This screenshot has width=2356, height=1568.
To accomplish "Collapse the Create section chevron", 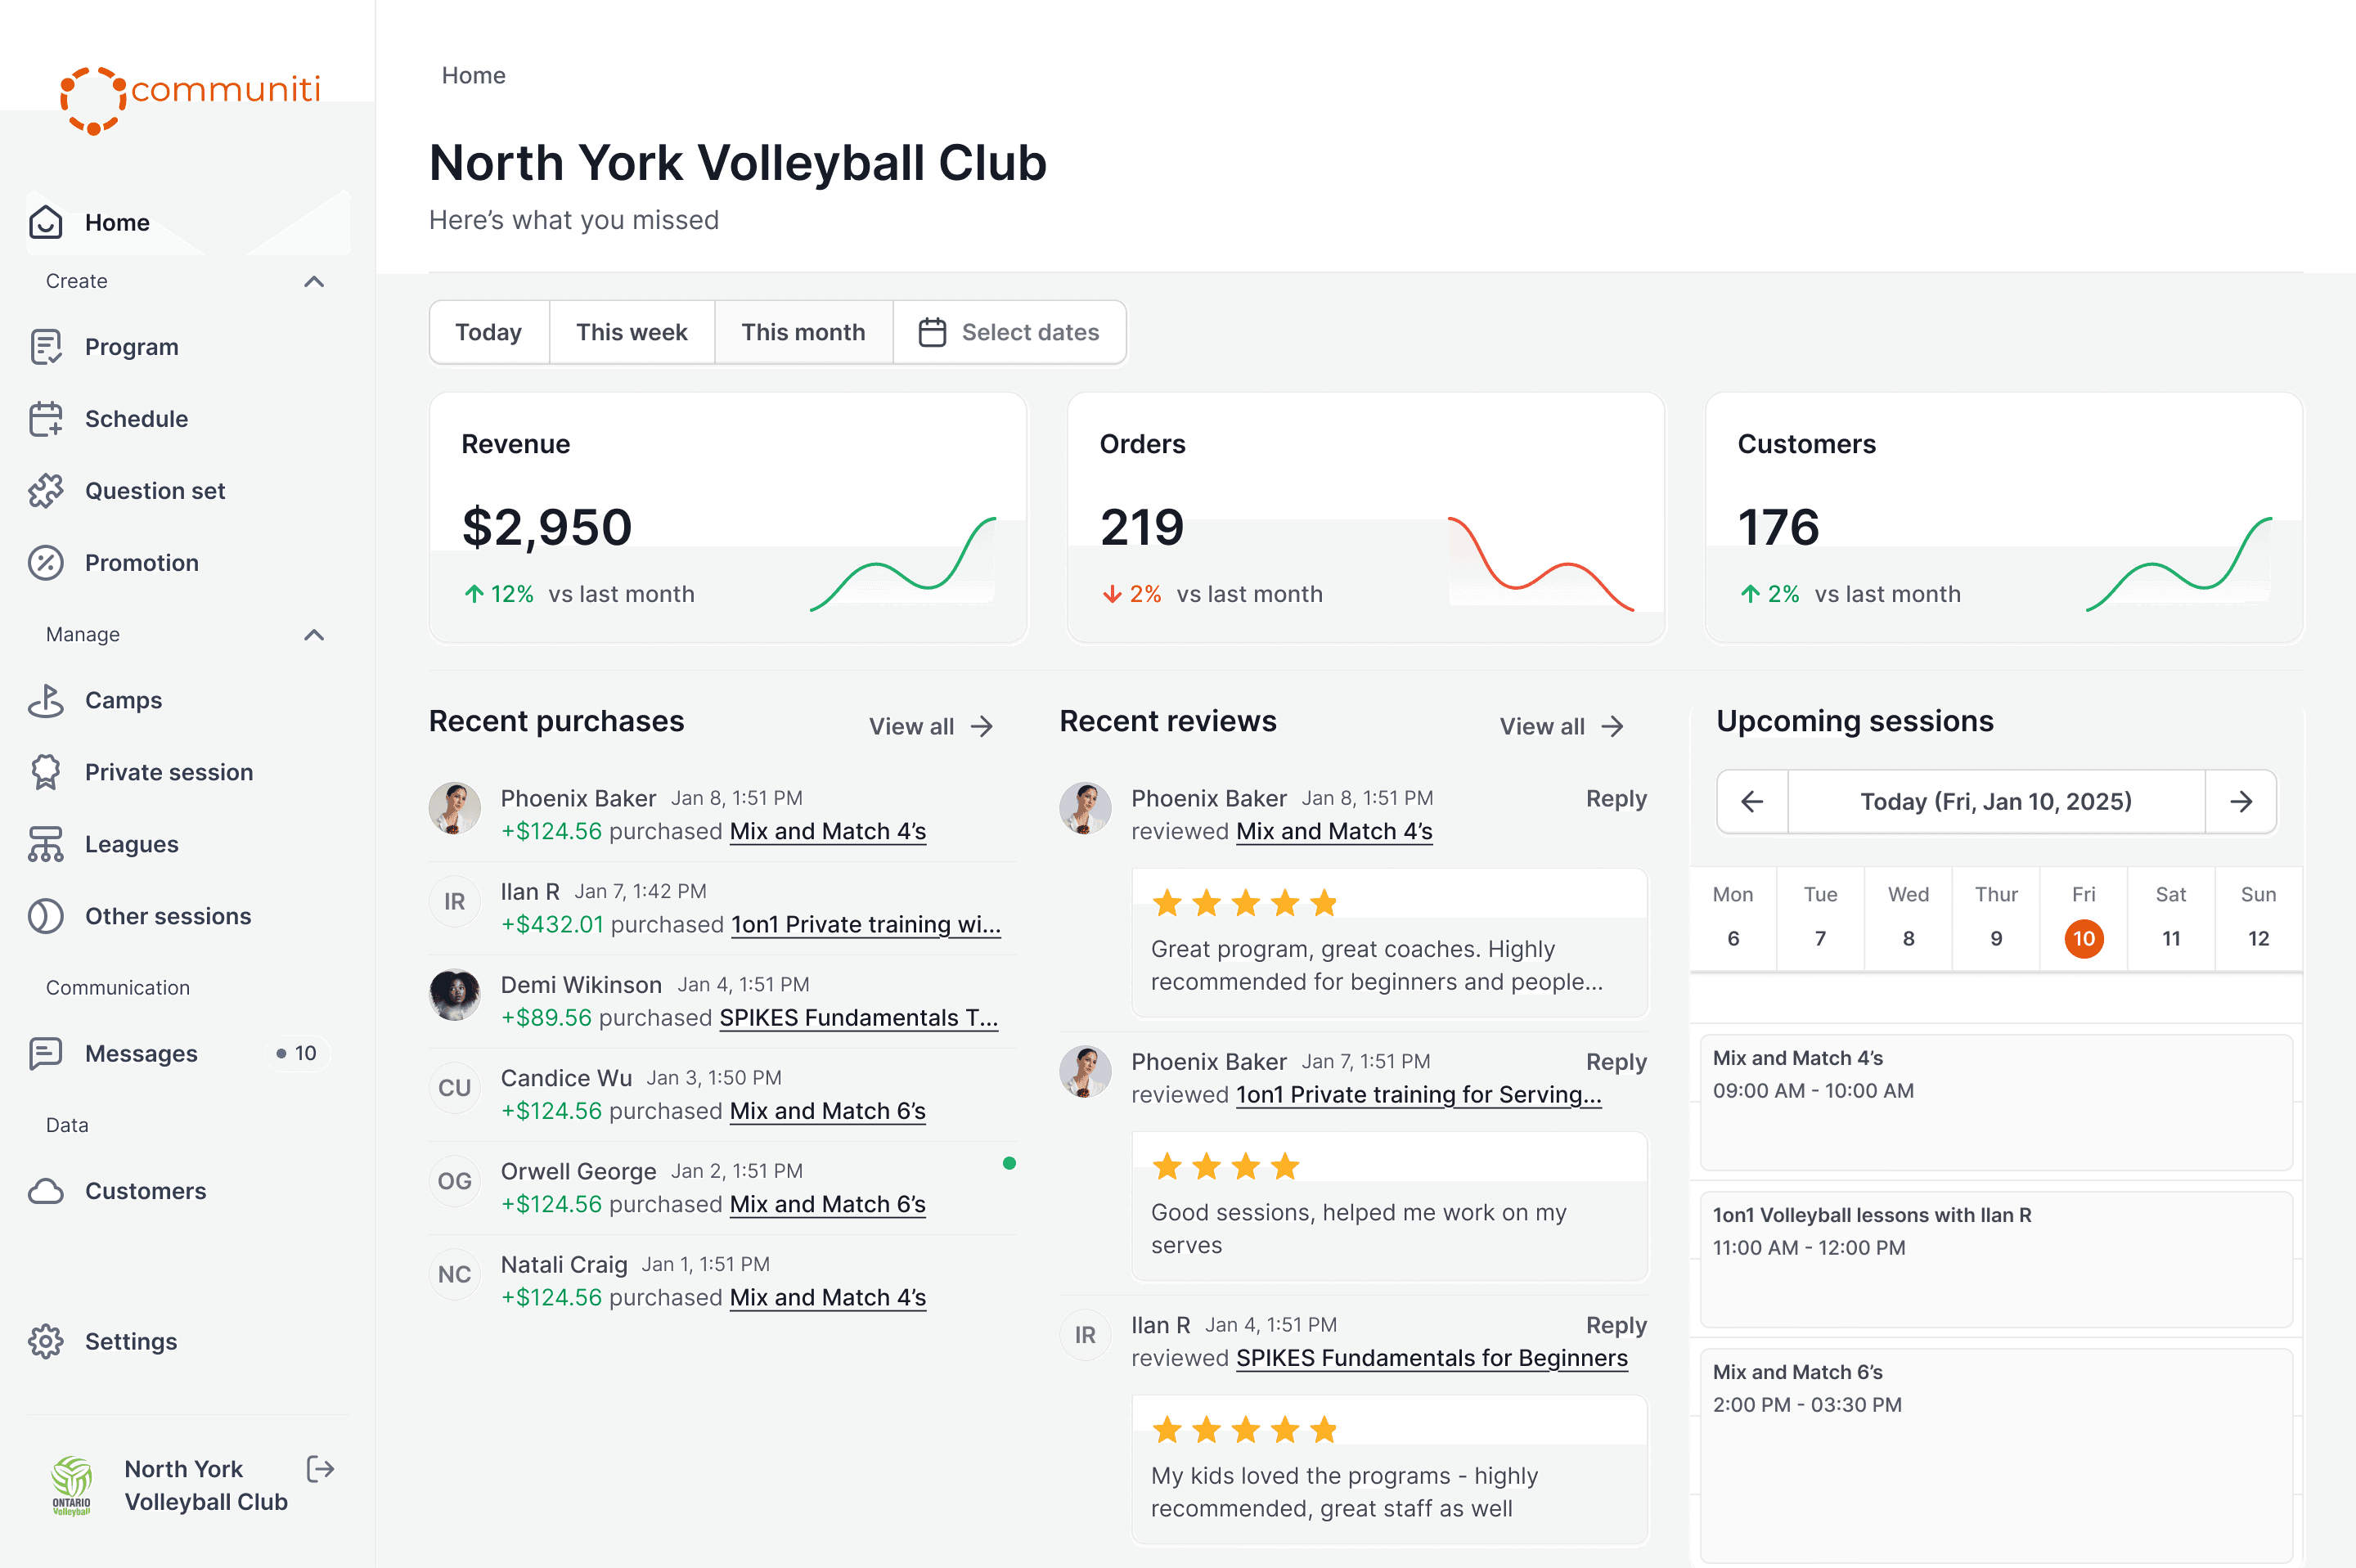I will coord(314,281).
